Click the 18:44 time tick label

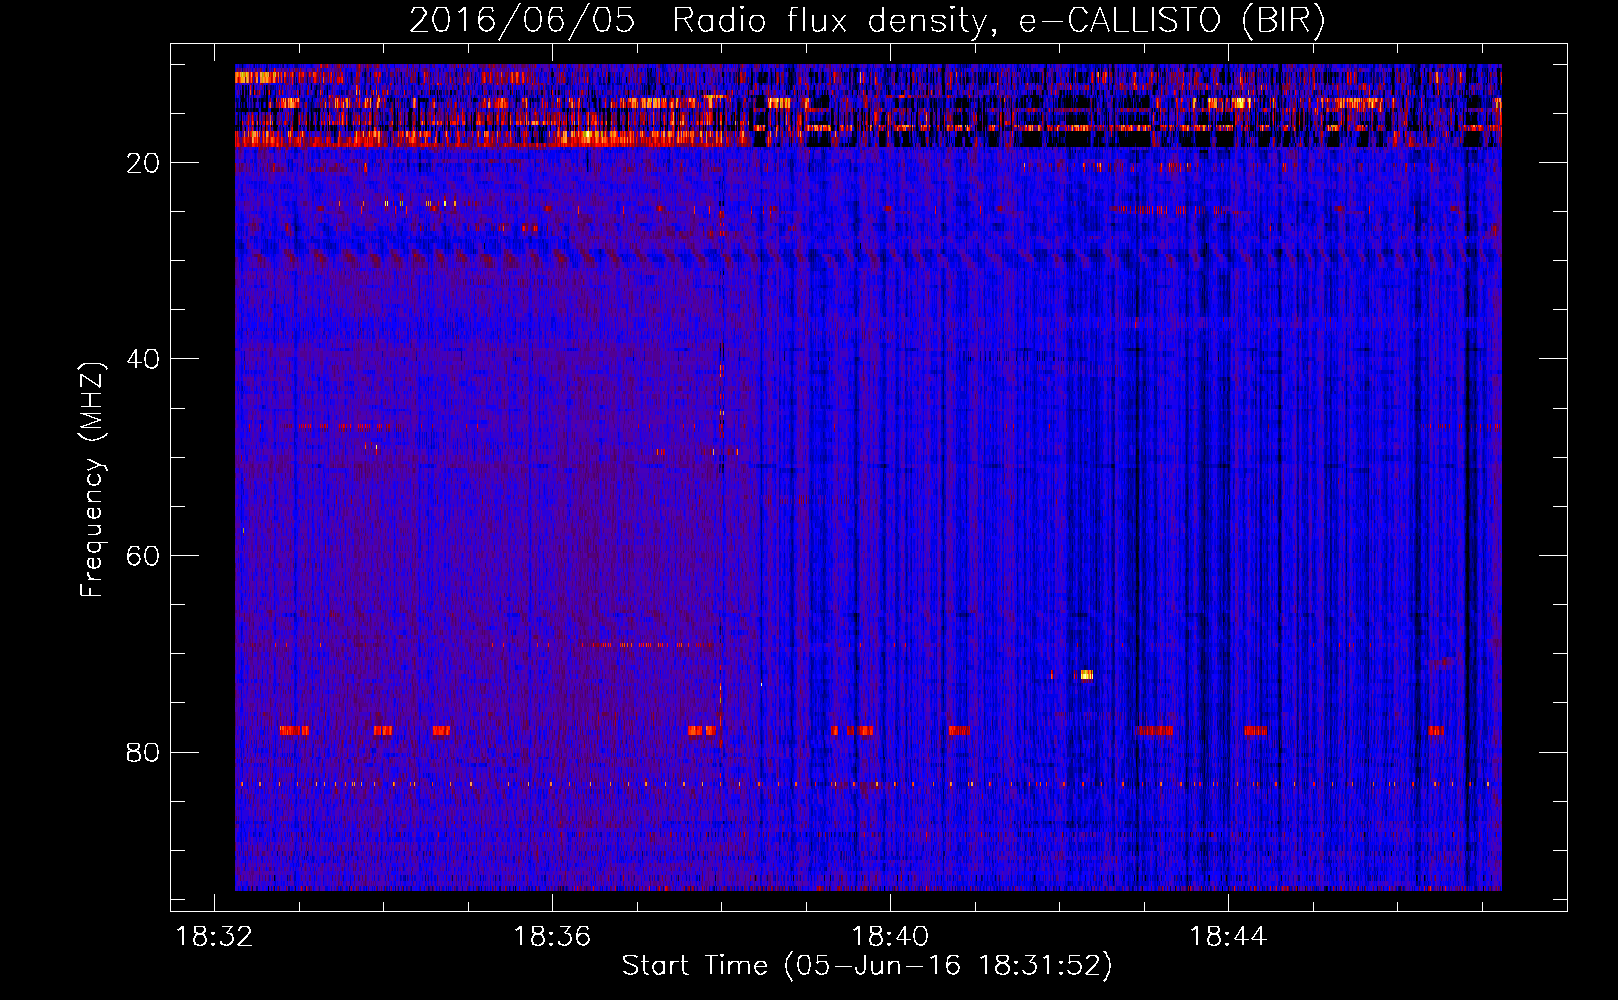click(1228, 937)
